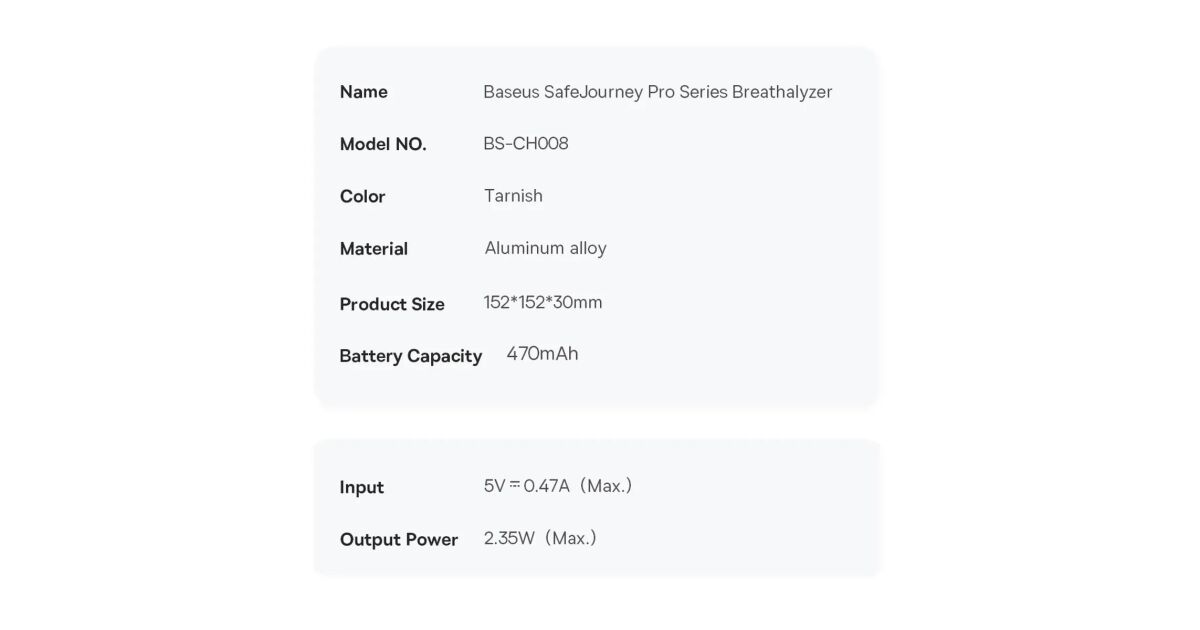This screenshot has width=1200, height=630.
Task: Select the BS-CH008 model number
Action: click(525, 144)
